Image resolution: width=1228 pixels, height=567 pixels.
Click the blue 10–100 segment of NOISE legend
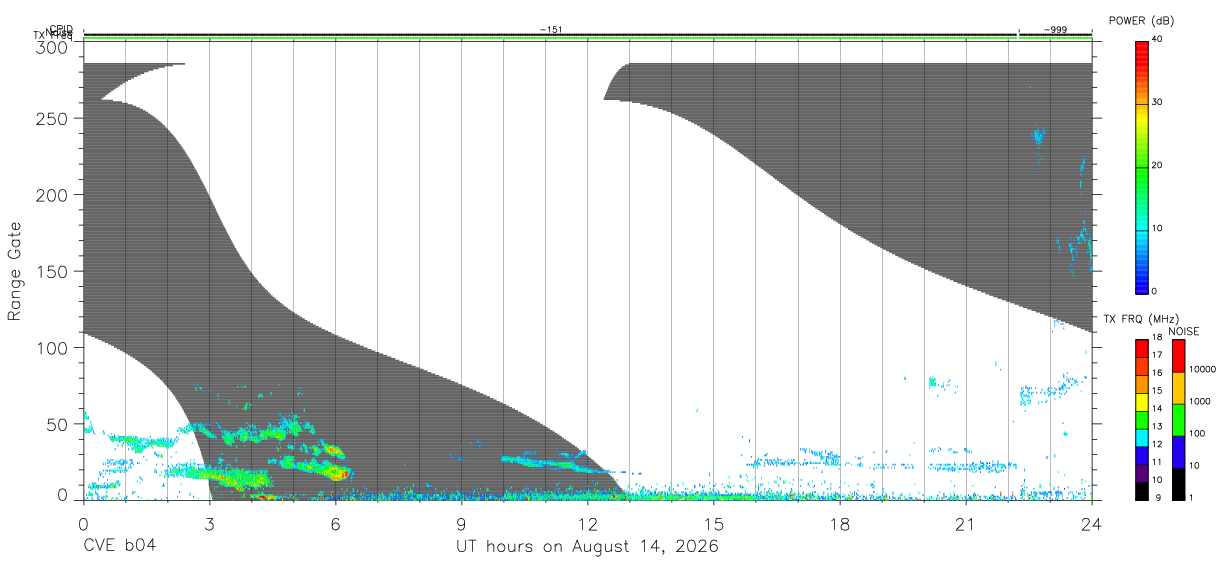tap(1178, 452)
